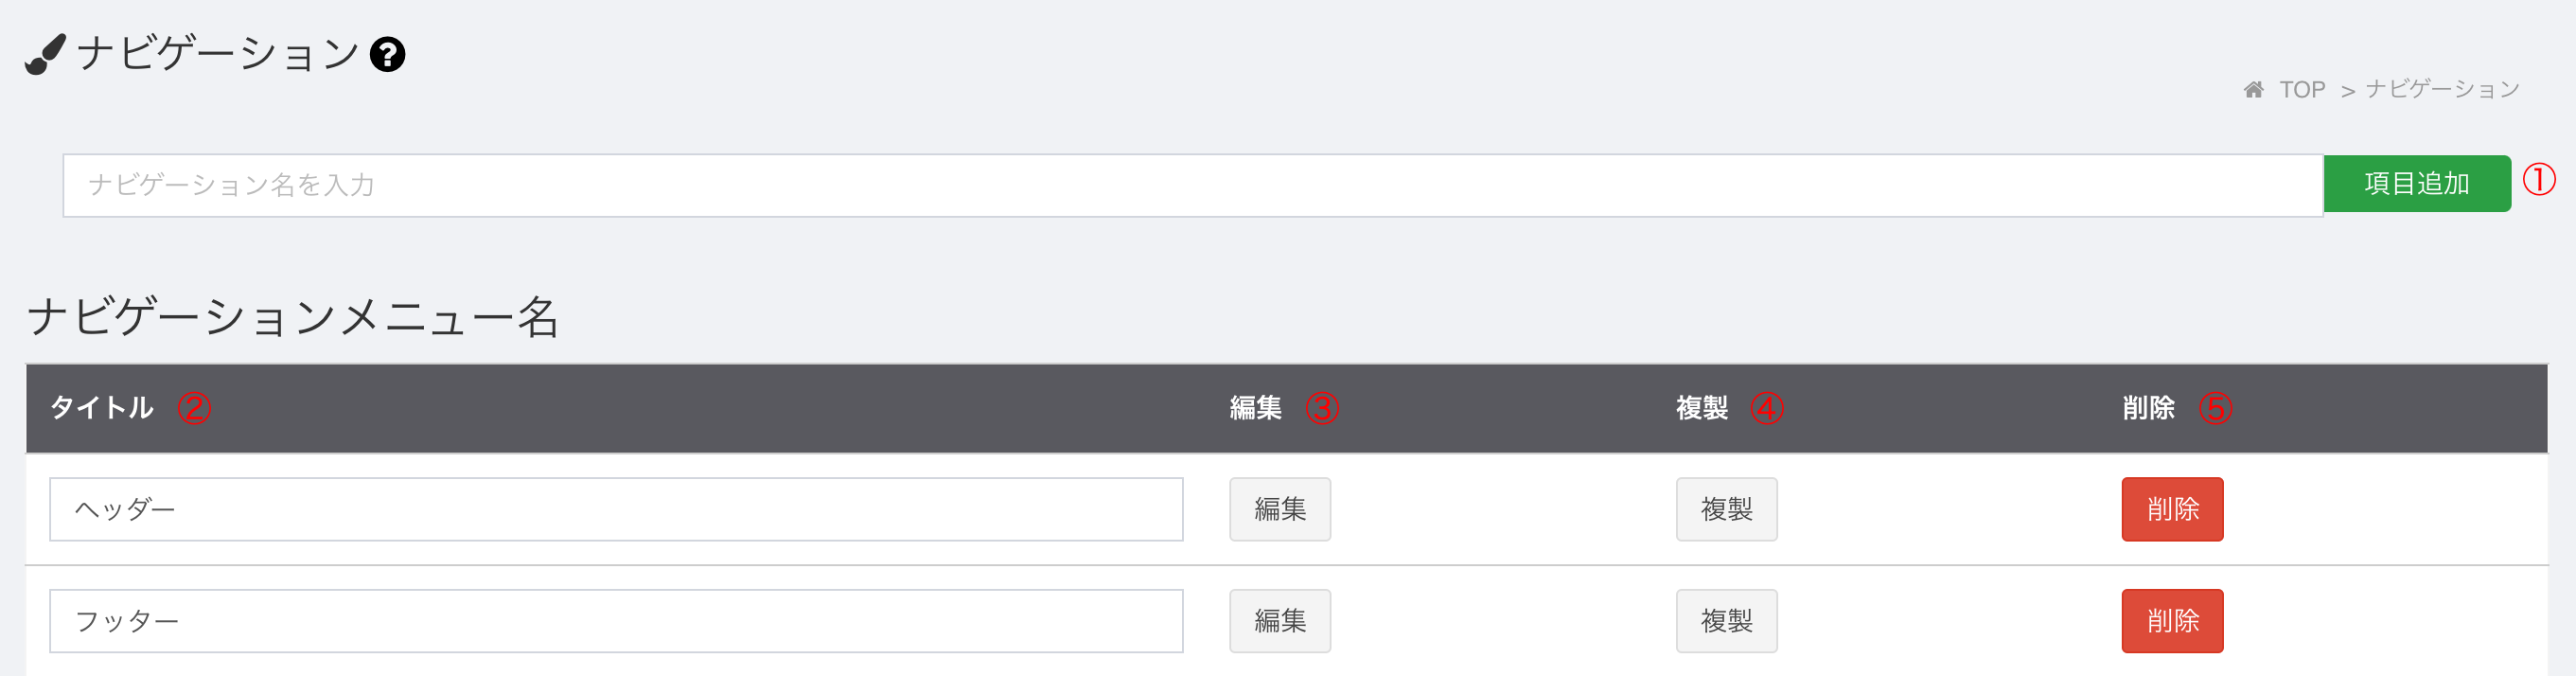The image size is (2576, 676).
Task: Click the help question mark icon
Action: pyautogui.click(x=387, y=54)
